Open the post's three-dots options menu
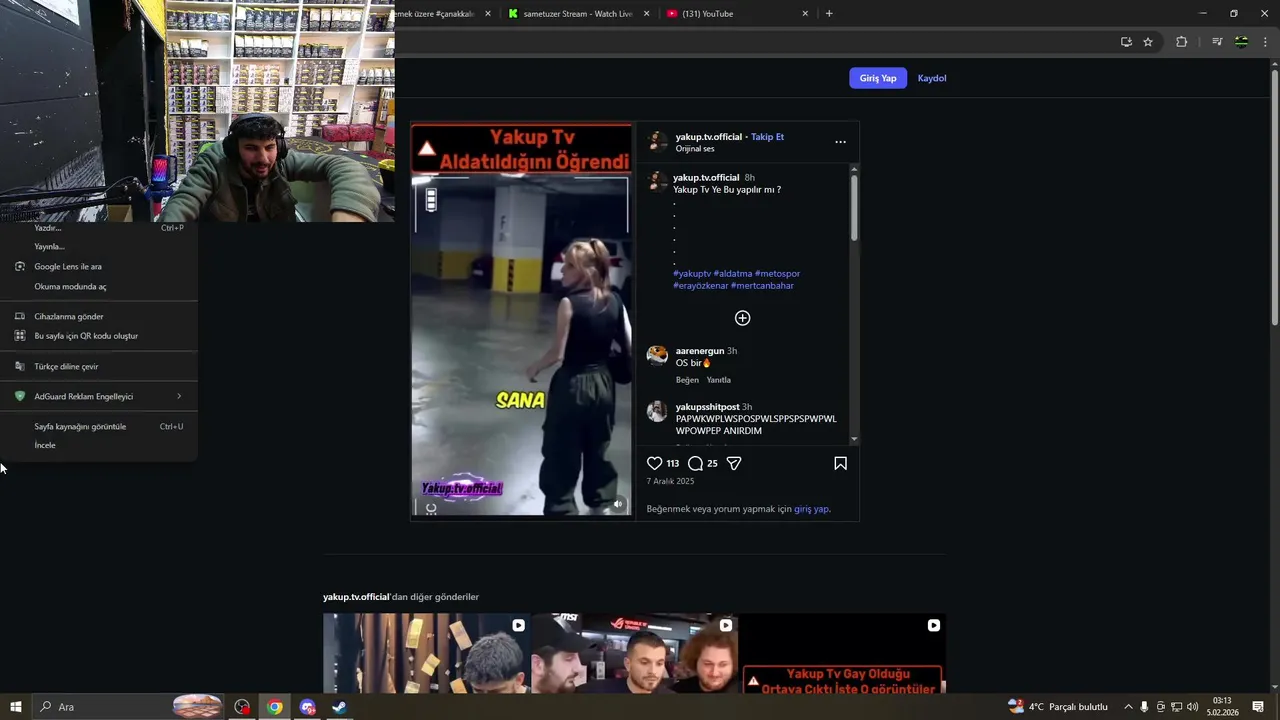1280x720 pixels. pos(840,142)
